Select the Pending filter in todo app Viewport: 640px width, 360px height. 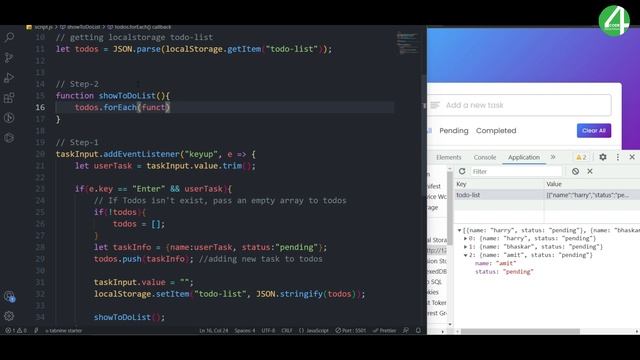tap(453, 131)
